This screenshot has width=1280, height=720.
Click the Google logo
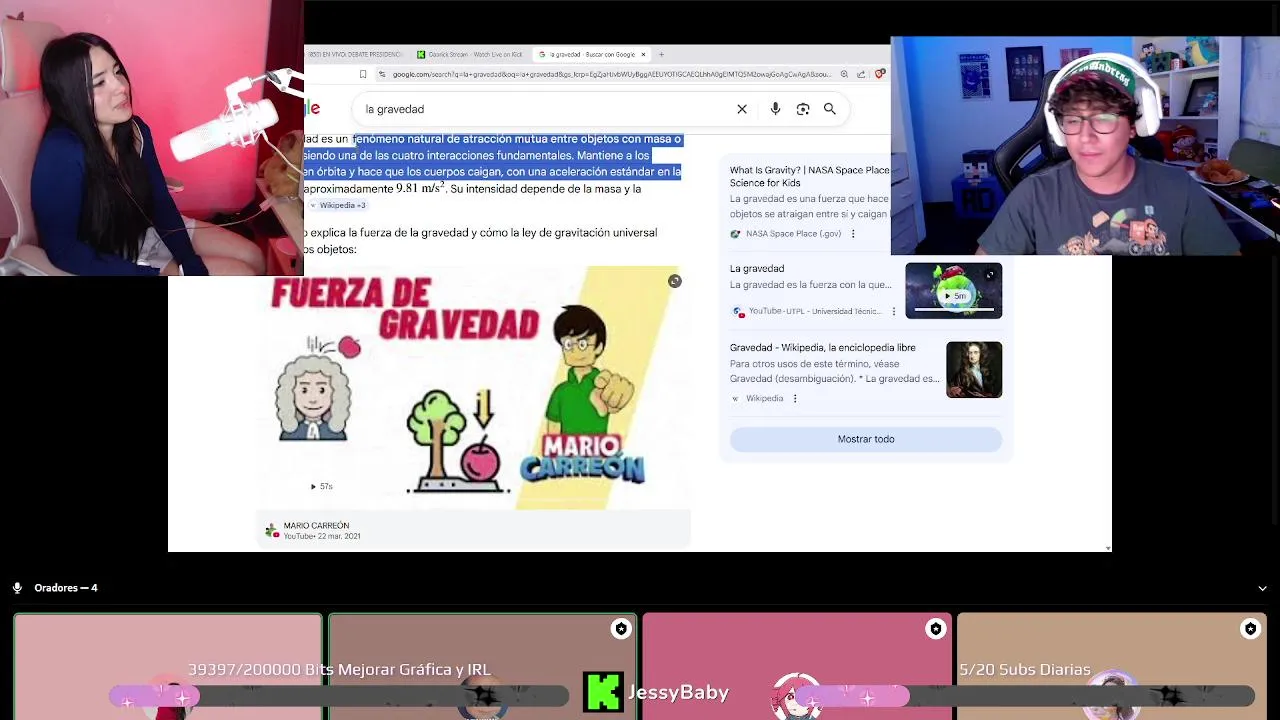[312, 109]
